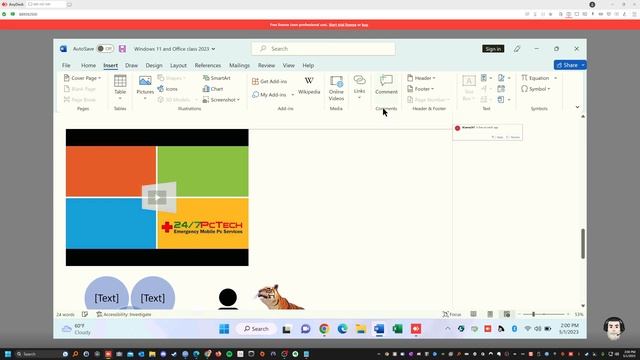Click the weather widget showing Cloudy
This screenshot has width=640, height=360.
[76, 329]
